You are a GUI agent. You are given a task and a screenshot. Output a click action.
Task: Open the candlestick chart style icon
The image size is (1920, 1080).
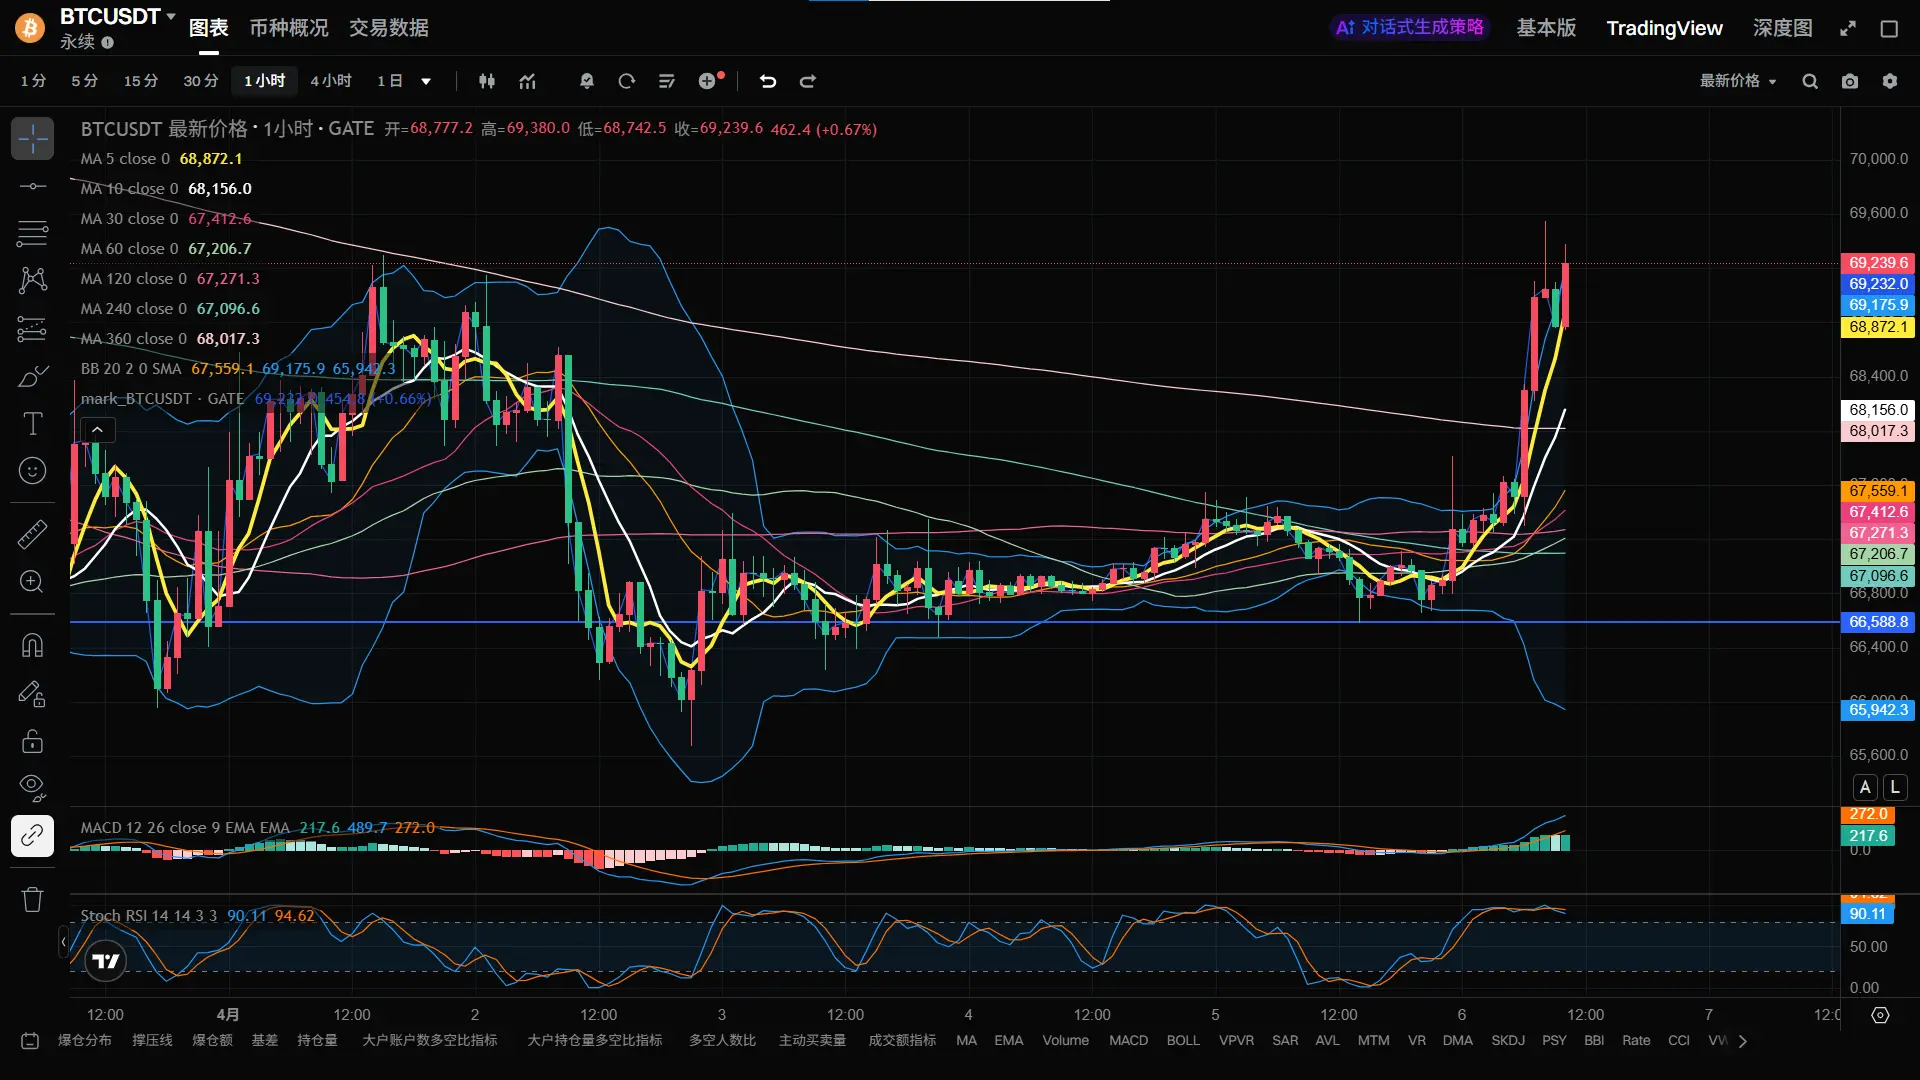[487, 81]
